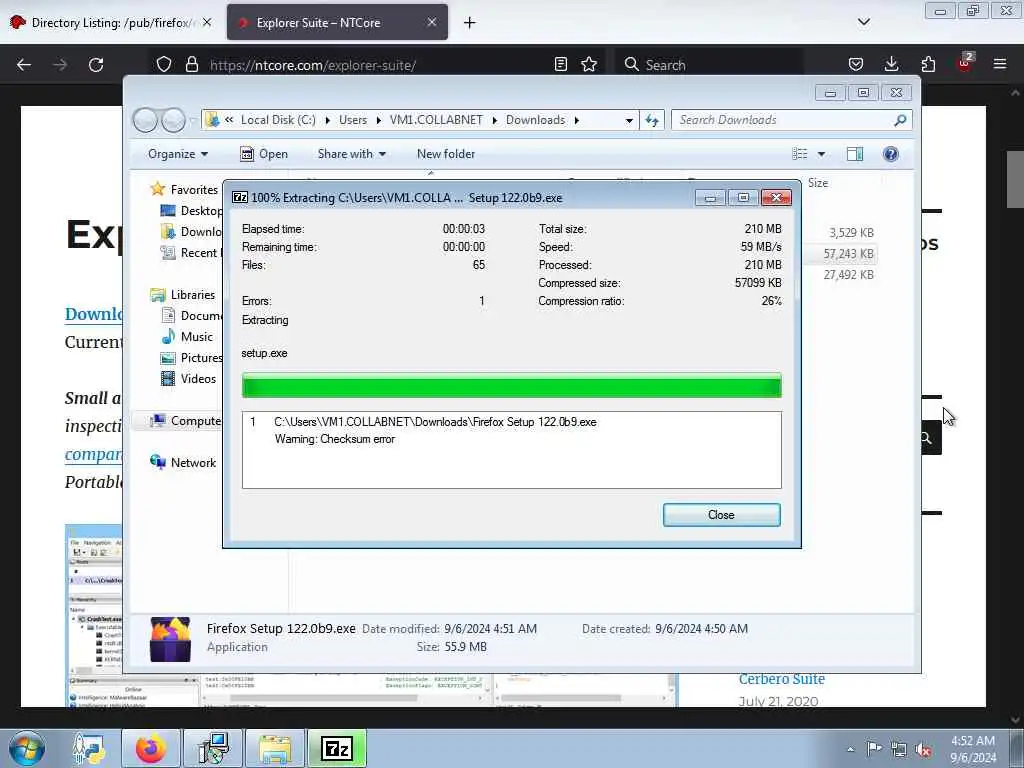
Task: Click Windows Explorer folder icon in taskbar
Action: [275, 748]
